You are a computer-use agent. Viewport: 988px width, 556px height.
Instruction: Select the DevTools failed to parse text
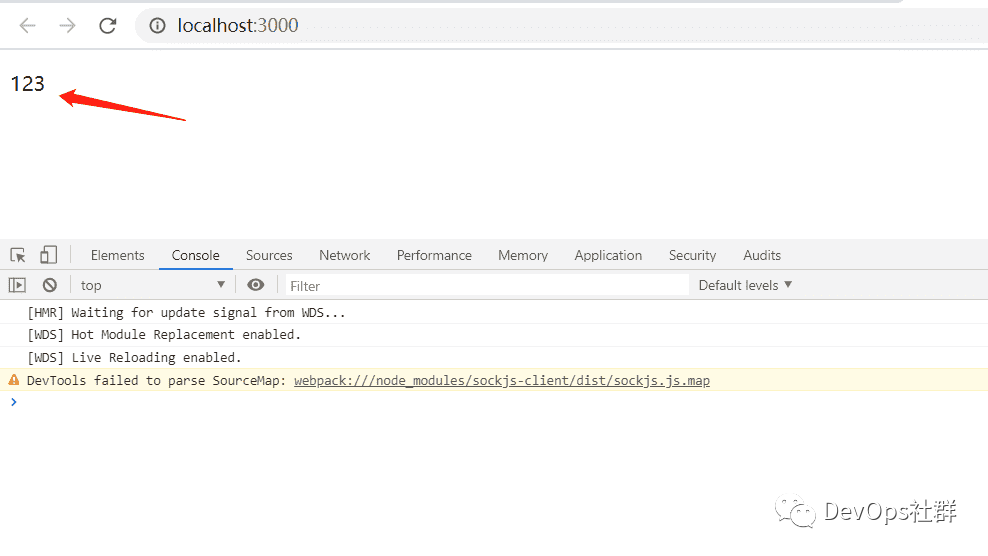tap(156, 381)
